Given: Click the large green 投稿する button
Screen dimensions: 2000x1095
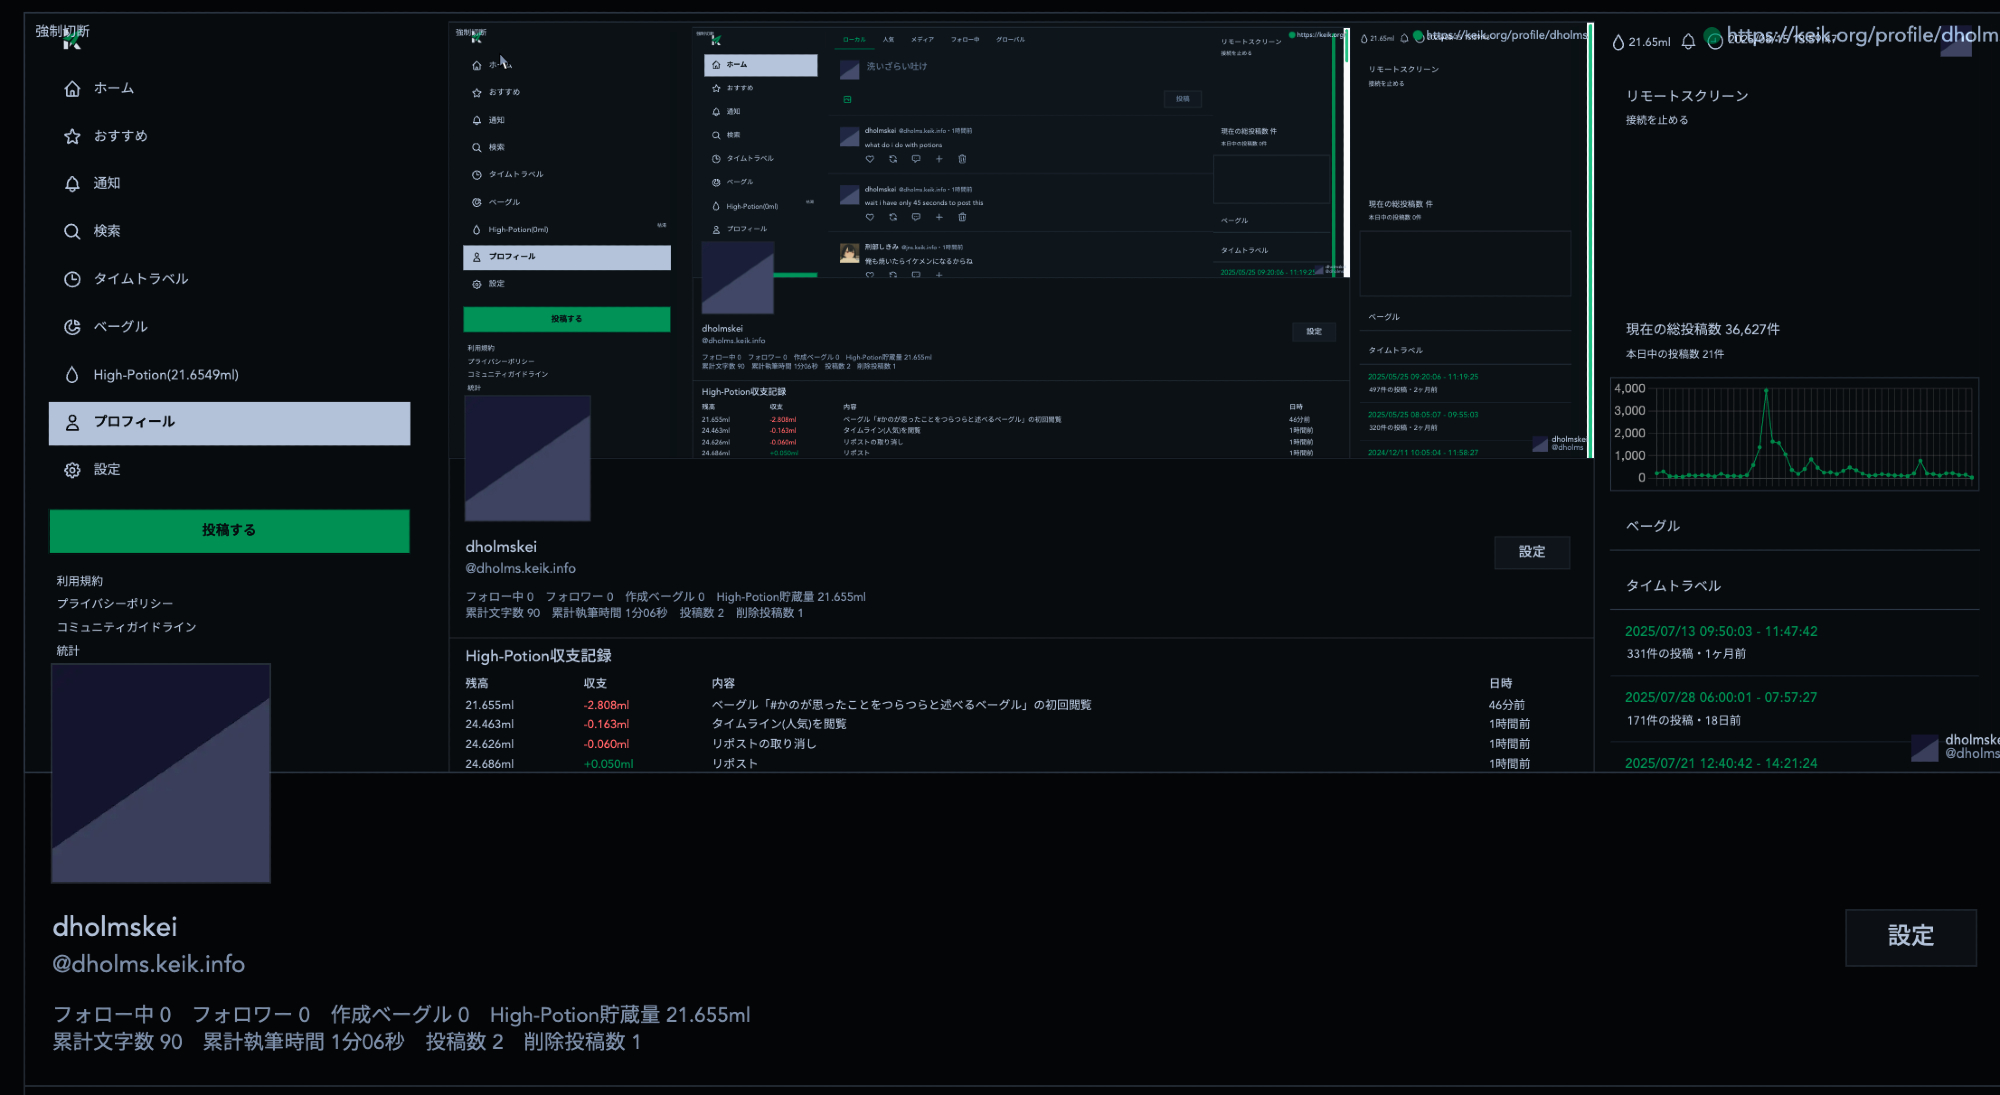Looking at the screenshot, I should (229, 531).
